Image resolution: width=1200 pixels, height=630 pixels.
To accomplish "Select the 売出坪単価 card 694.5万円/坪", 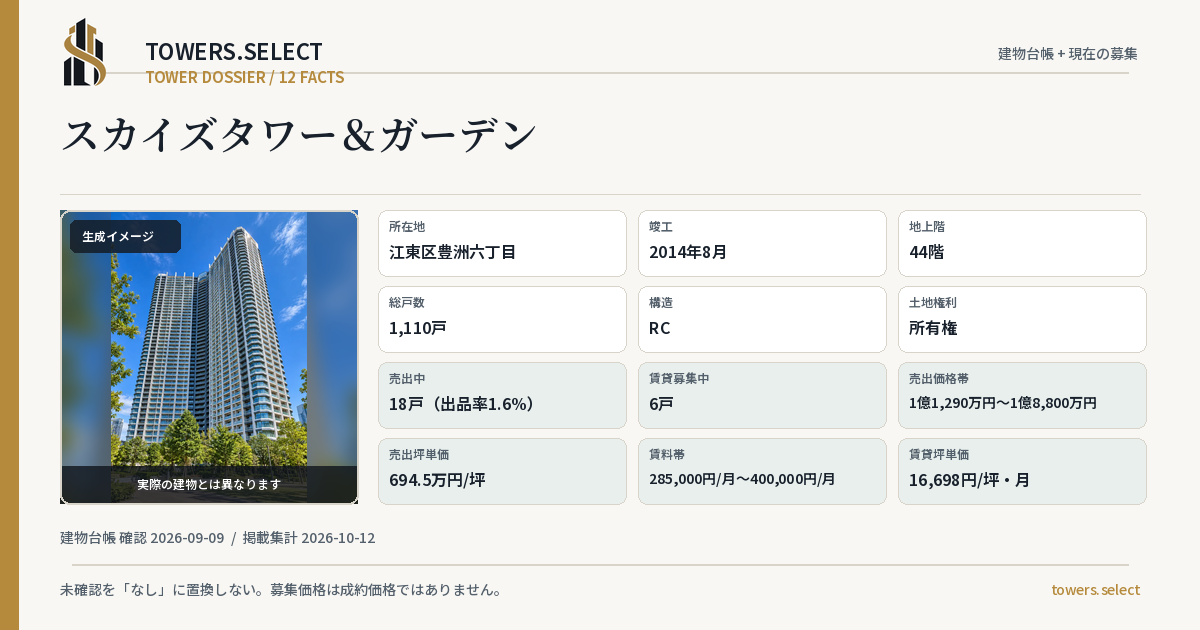I will click(x=502, y=471).
